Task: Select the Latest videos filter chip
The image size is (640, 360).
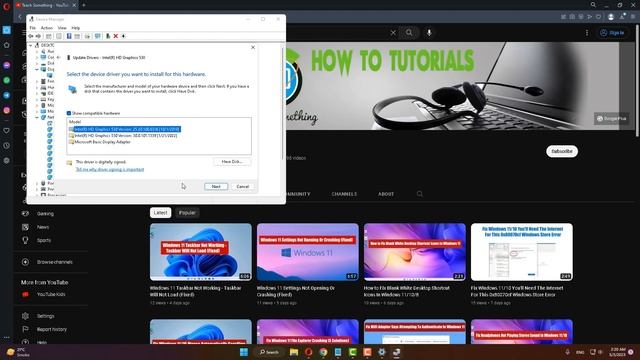Action: coord(160,213)
